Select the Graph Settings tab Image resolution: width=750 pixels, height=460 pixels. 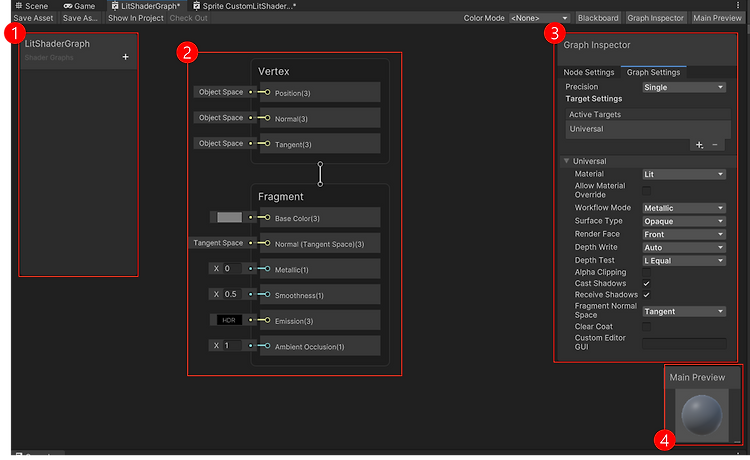653,72
